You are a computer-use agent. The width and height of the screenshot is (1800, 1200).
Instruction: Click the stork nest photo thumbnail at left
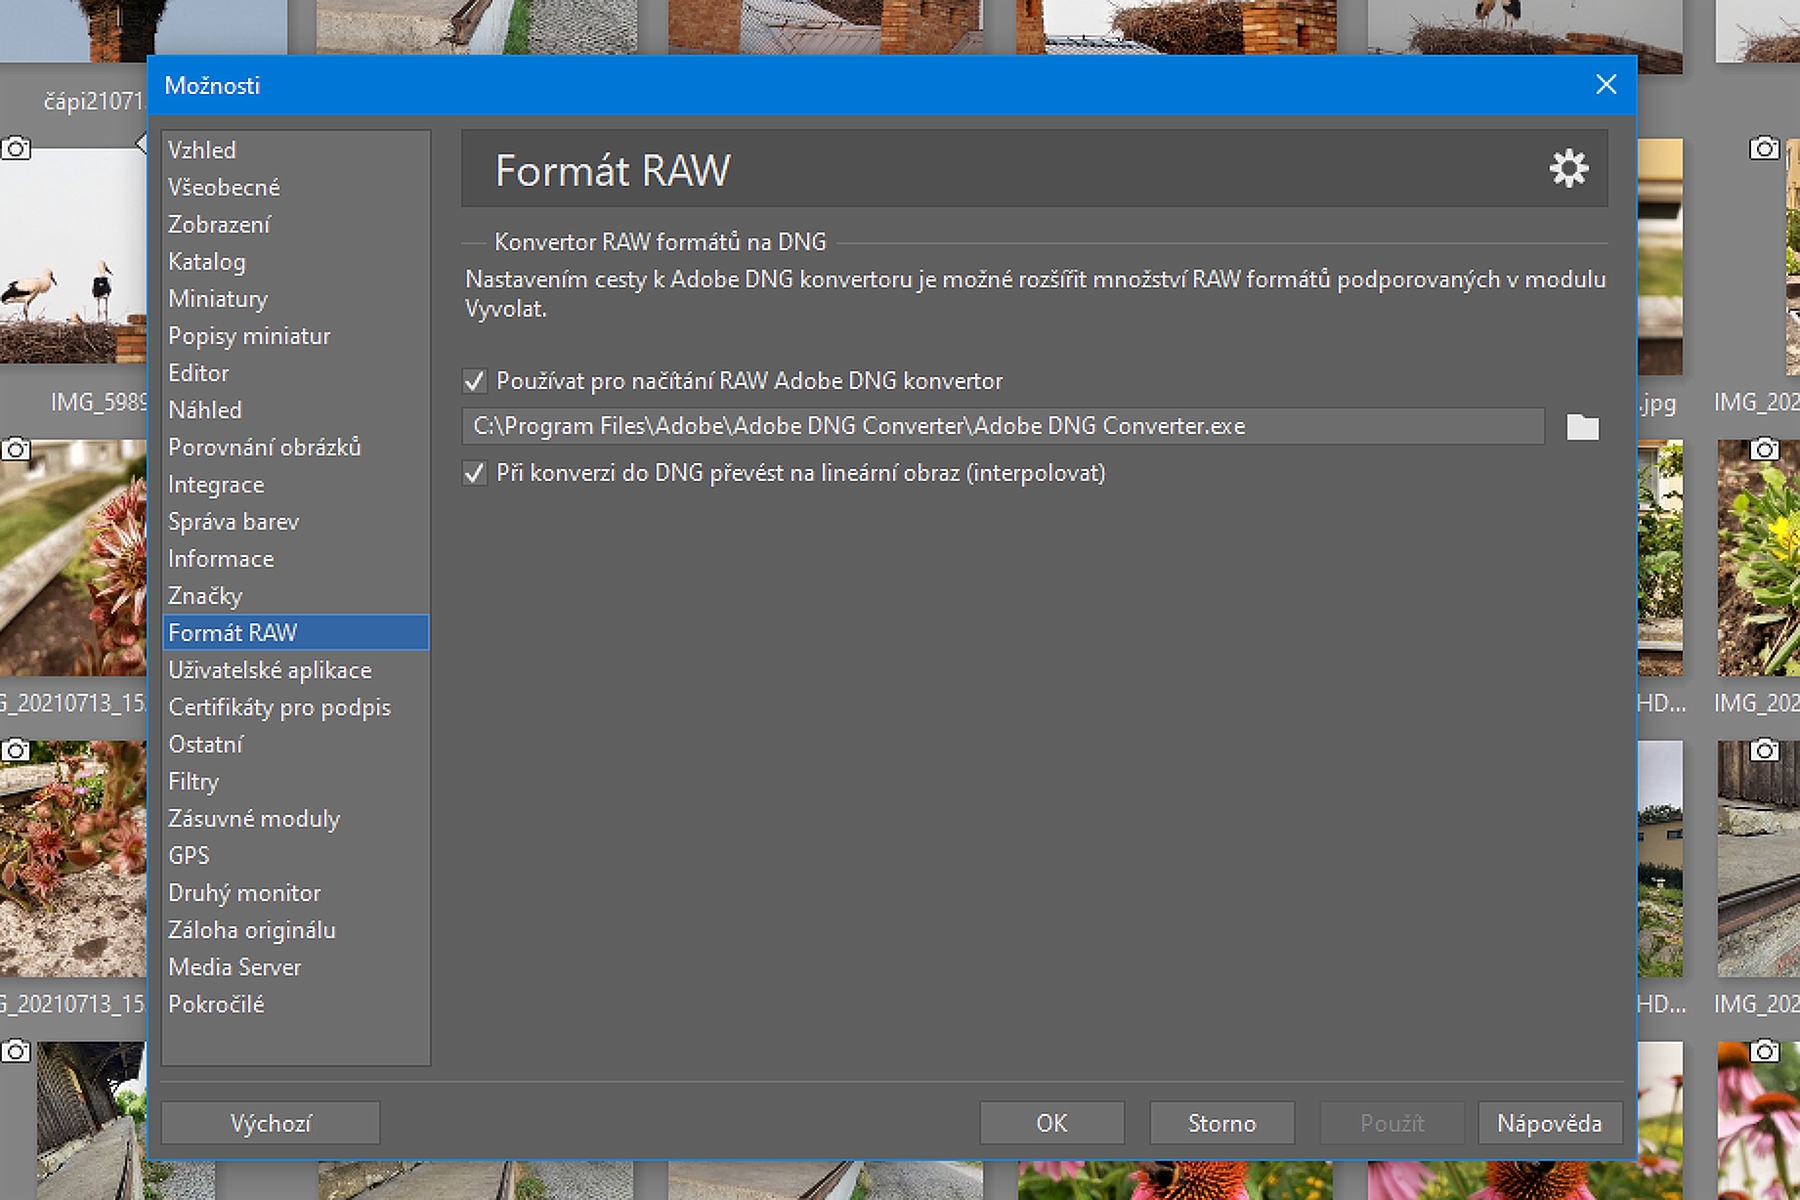pyautogui.click(x=72, y=260)
